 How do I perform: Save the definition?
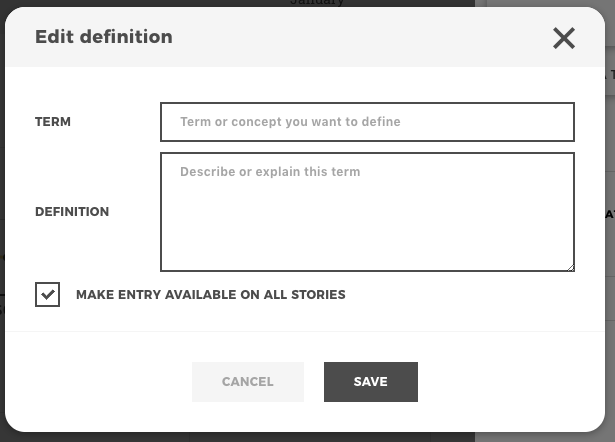(370, 381)
